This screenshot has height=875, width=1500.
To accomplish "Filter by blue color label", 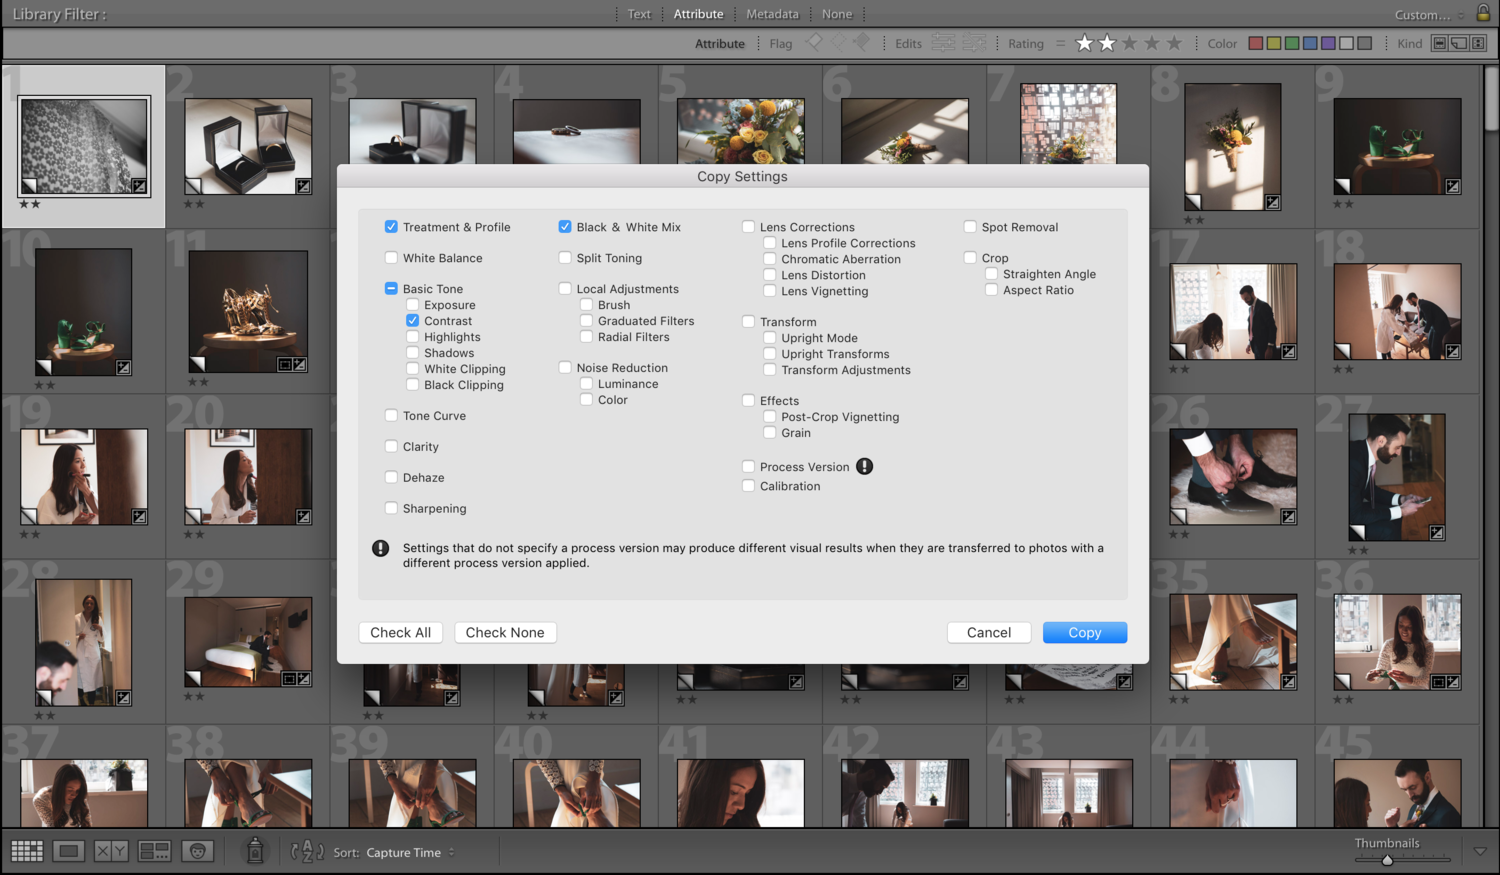I will click(1310, 43).
